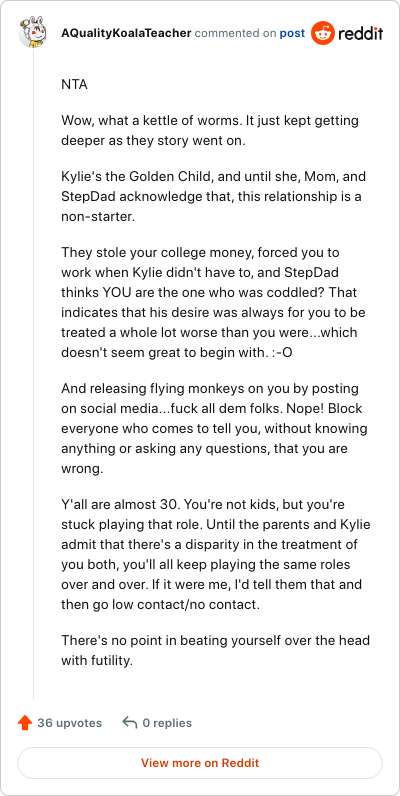
Task: Click the "releasing flying monkeys" paragraph
Action: coord(214,428)
